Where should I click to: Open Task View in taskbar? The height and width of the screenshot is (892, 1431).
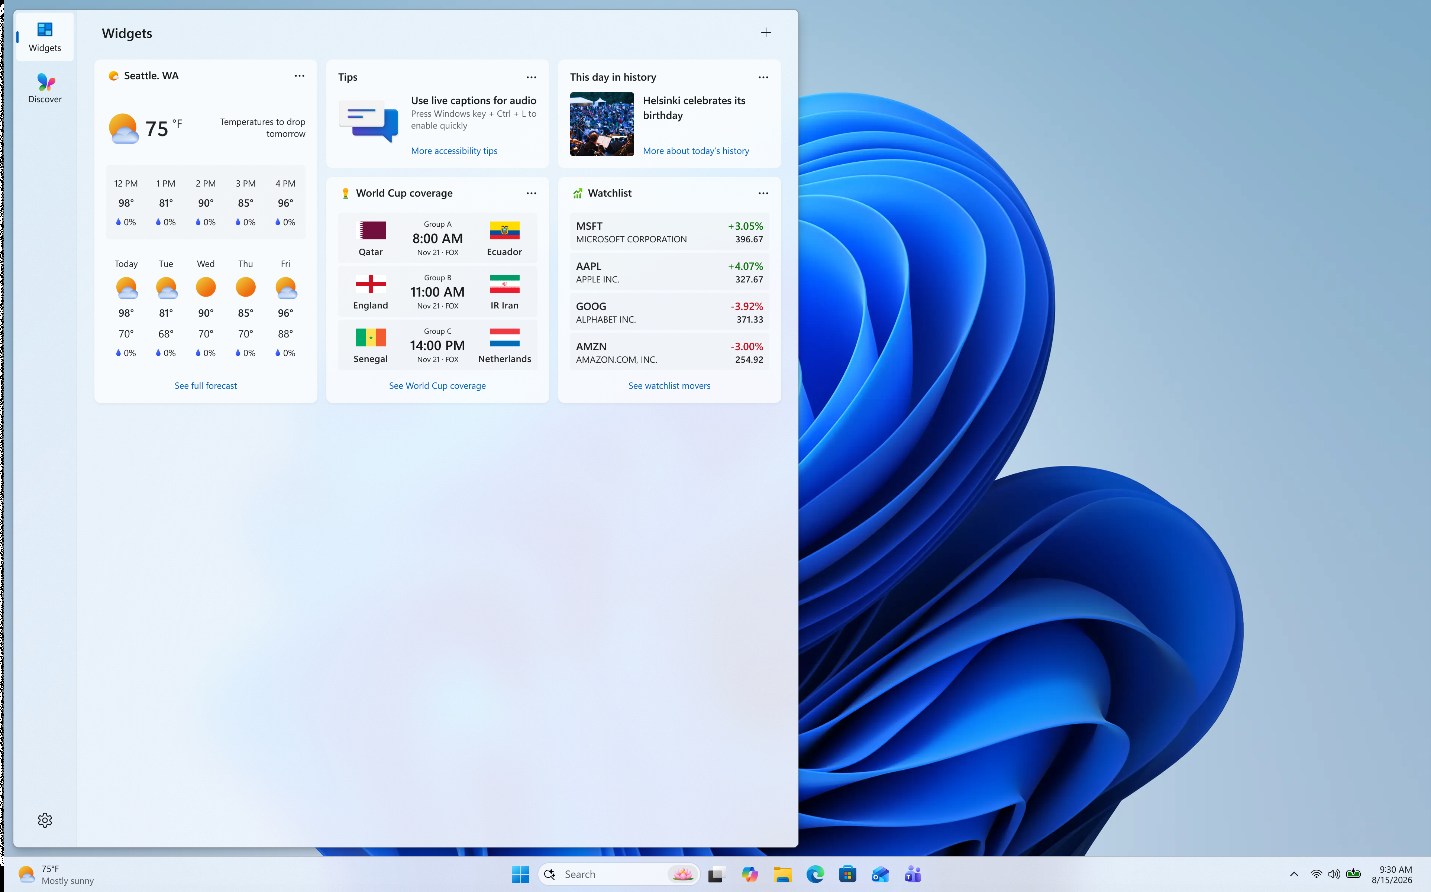point(716,874)
